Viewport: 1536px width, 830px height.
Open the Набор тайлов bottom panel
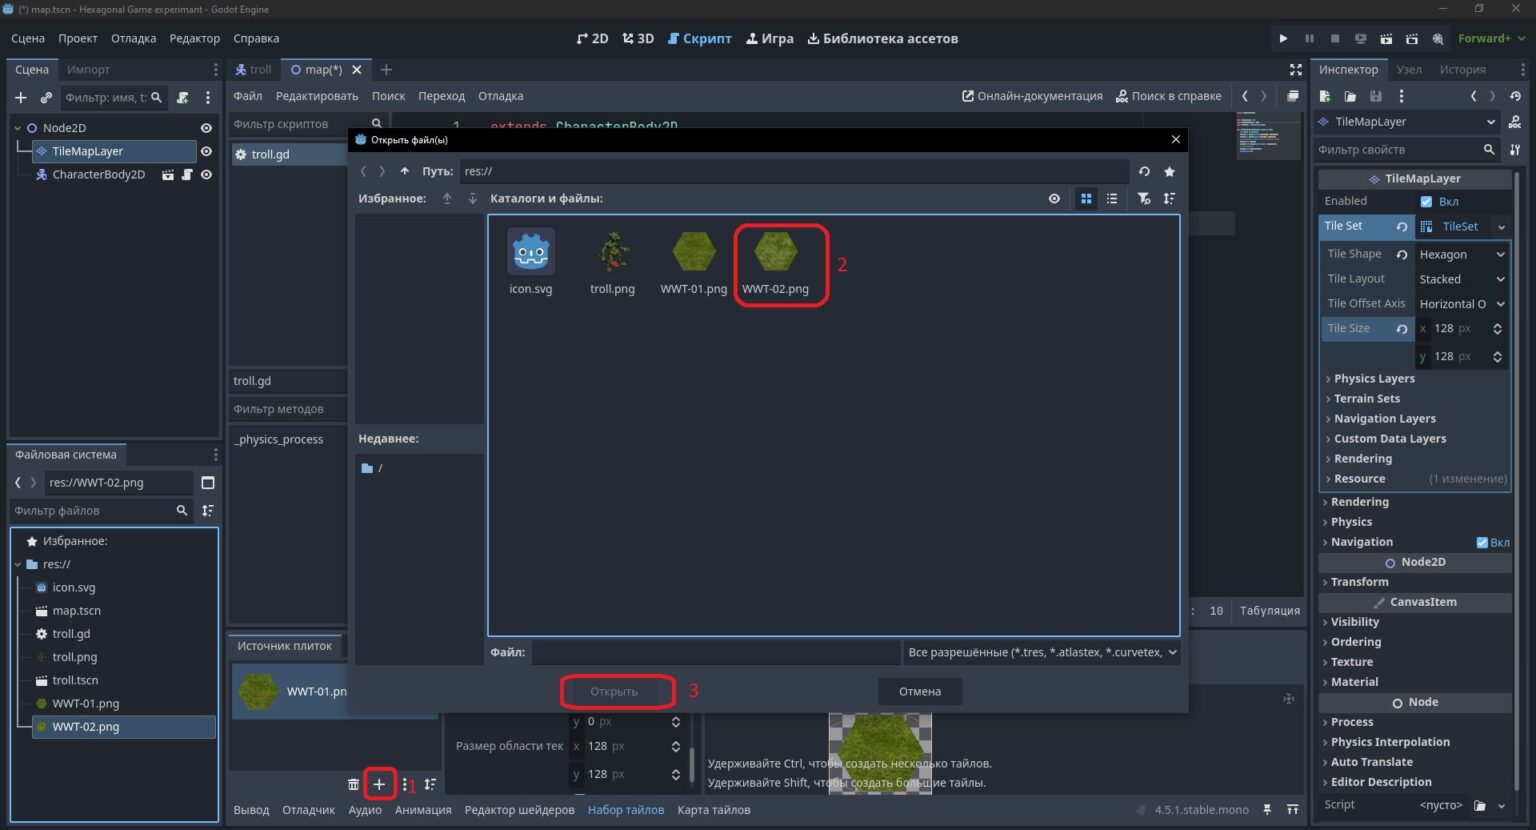[x=626, y=810]
